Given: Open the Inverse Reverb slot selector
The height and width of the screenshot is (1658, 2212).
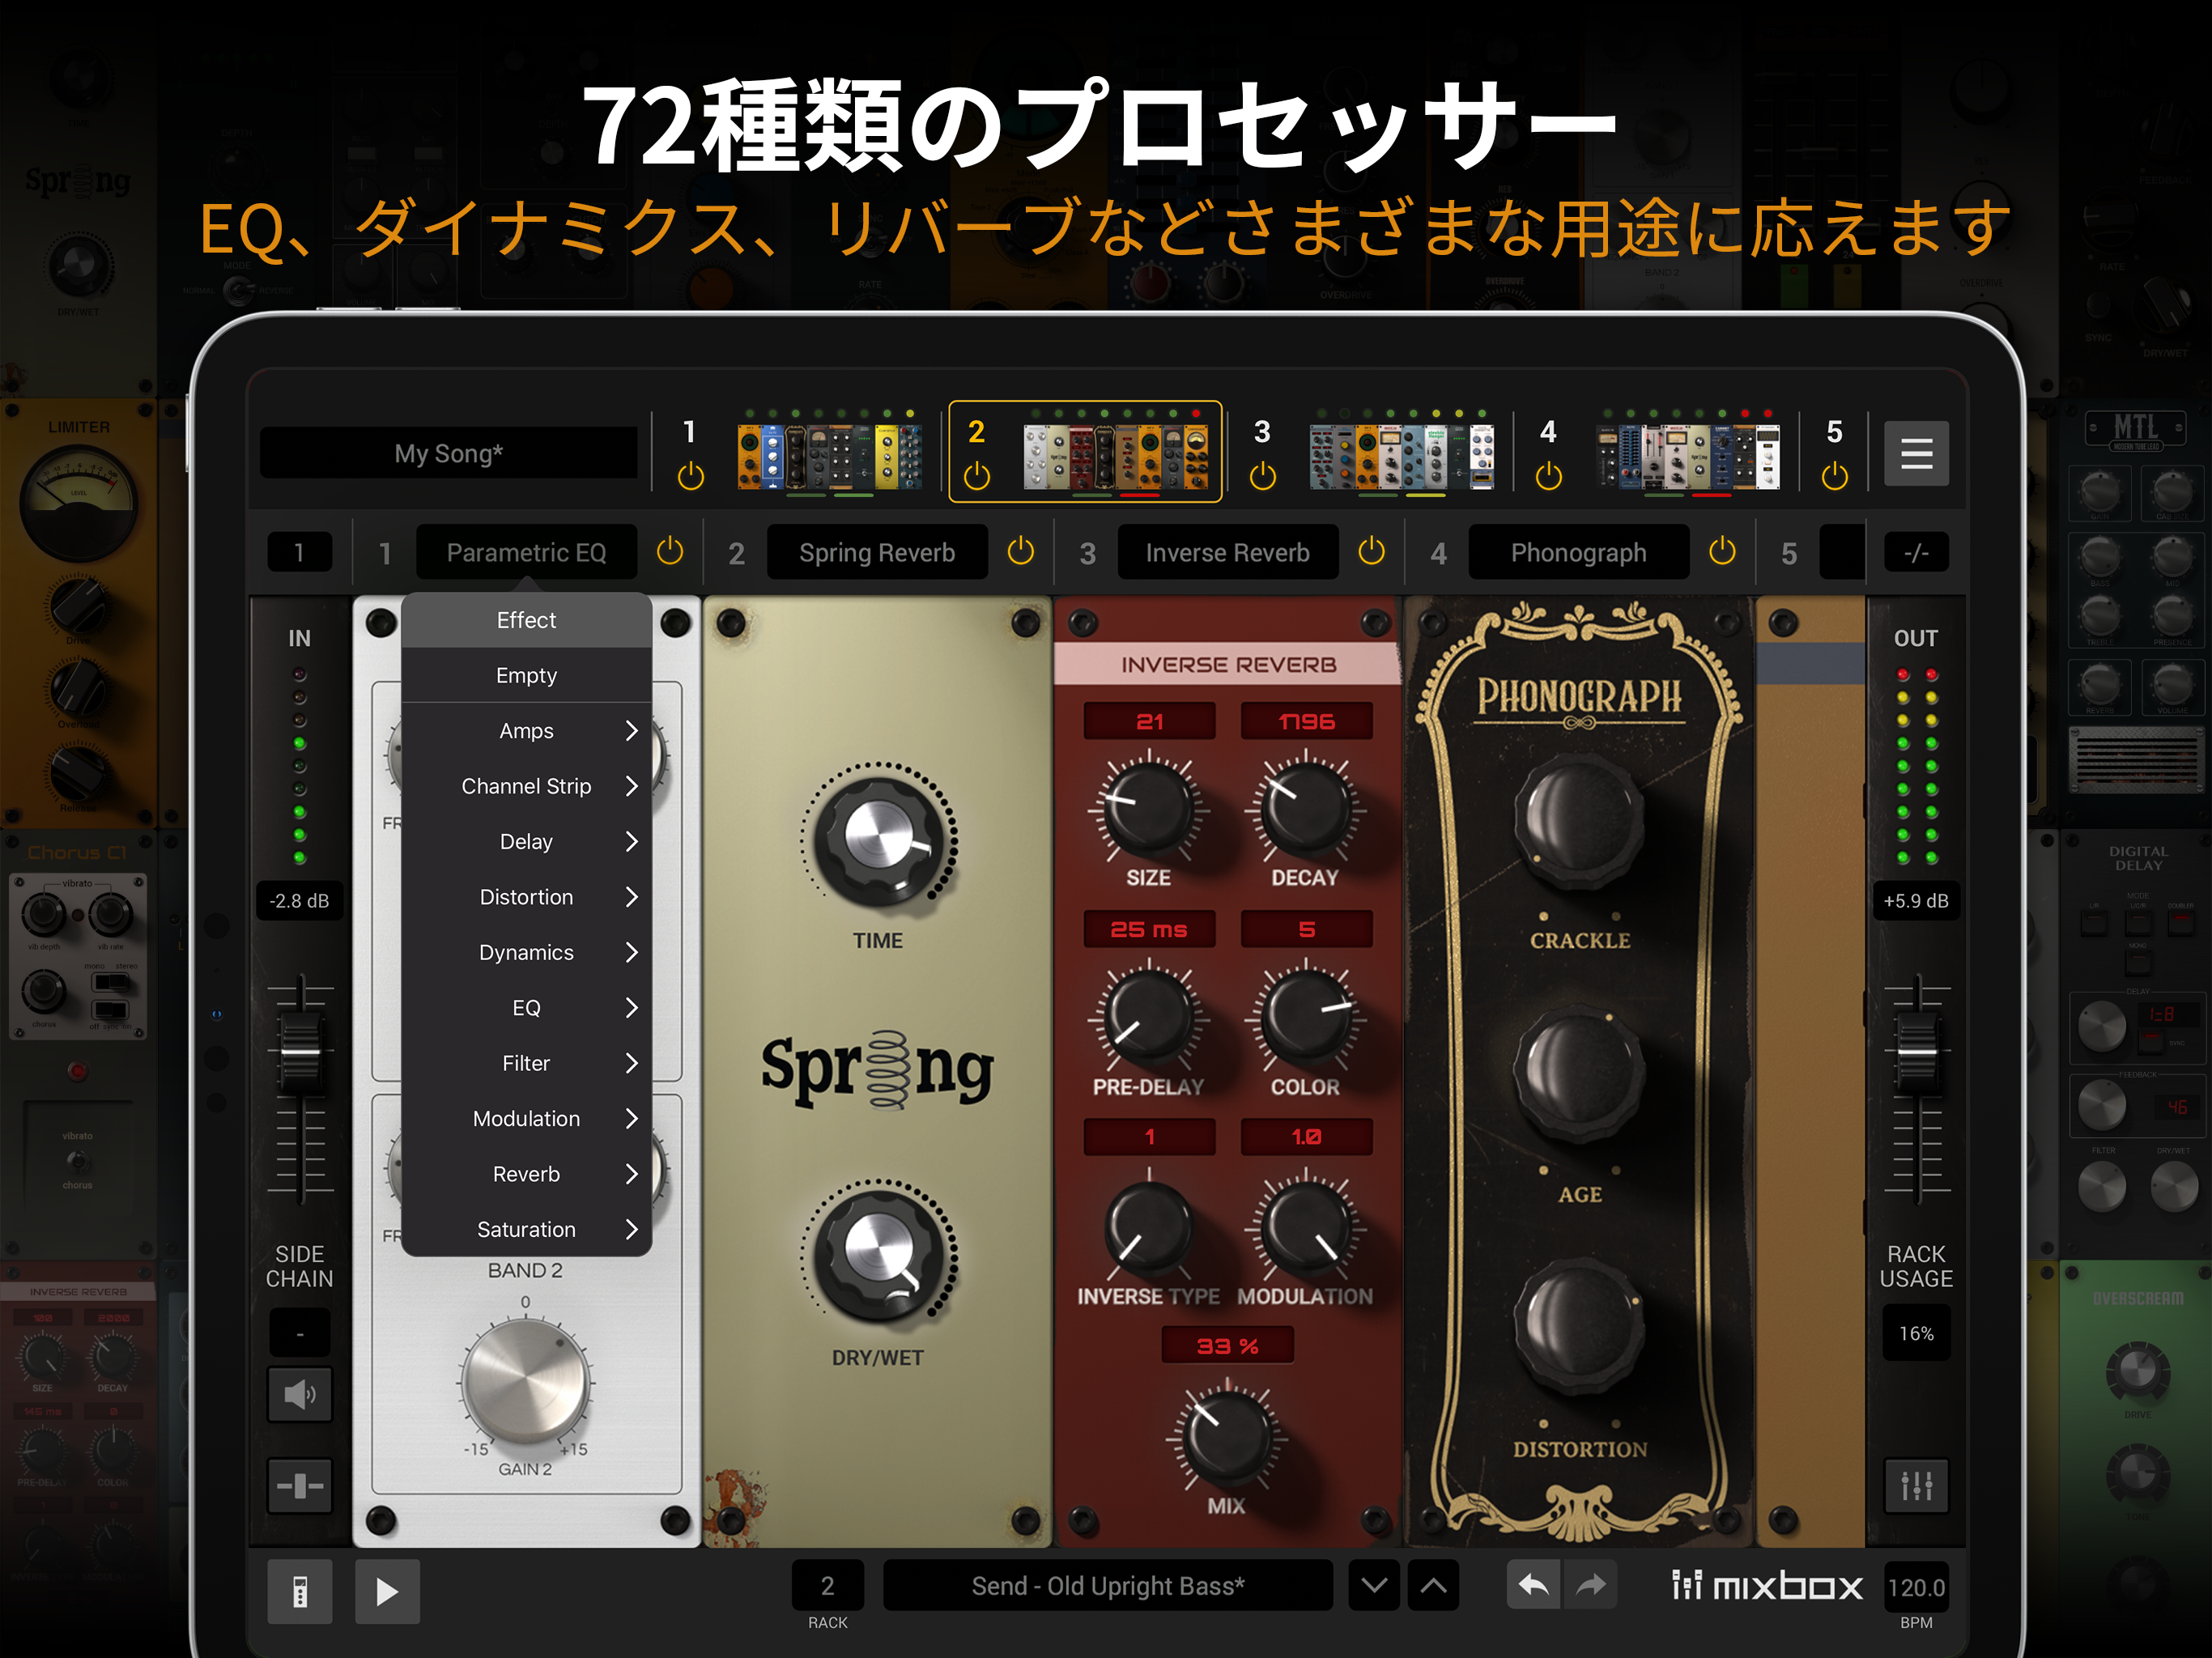Looking at the screenshot, I should coord(1227,552).
